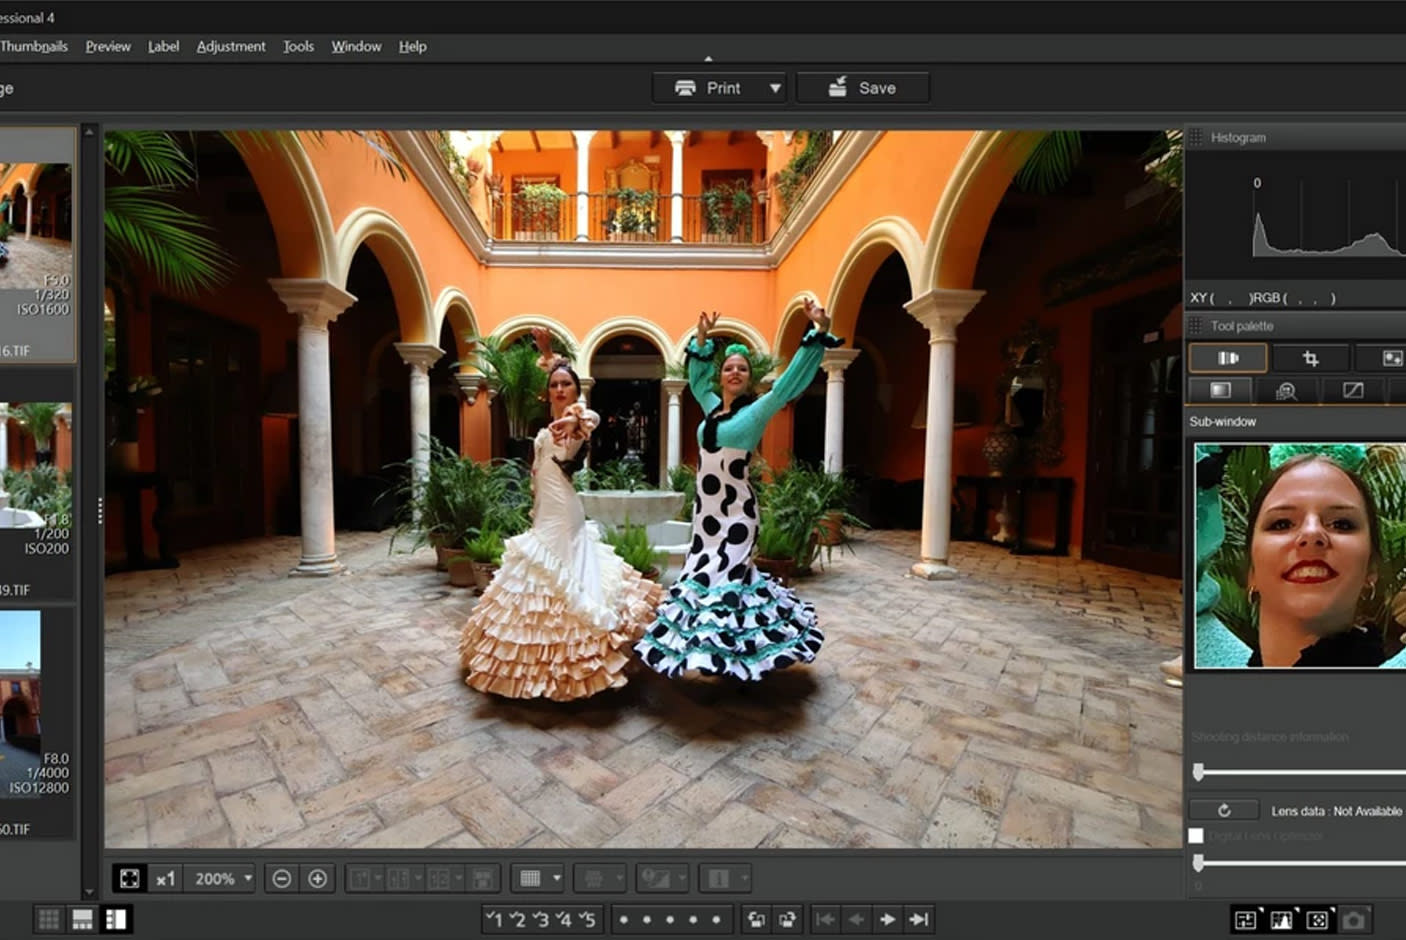Image resolution: width=1406 pixels, height=940 pixels.
Task: Click the zoom out minus icon
Action: pyautogui.click(x=282, y=879)
